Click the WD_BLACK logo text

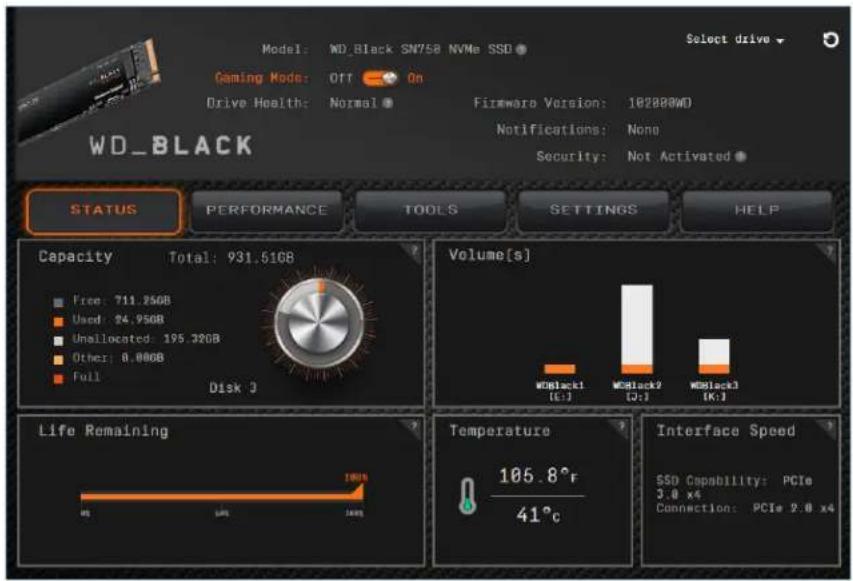(171, 146)
